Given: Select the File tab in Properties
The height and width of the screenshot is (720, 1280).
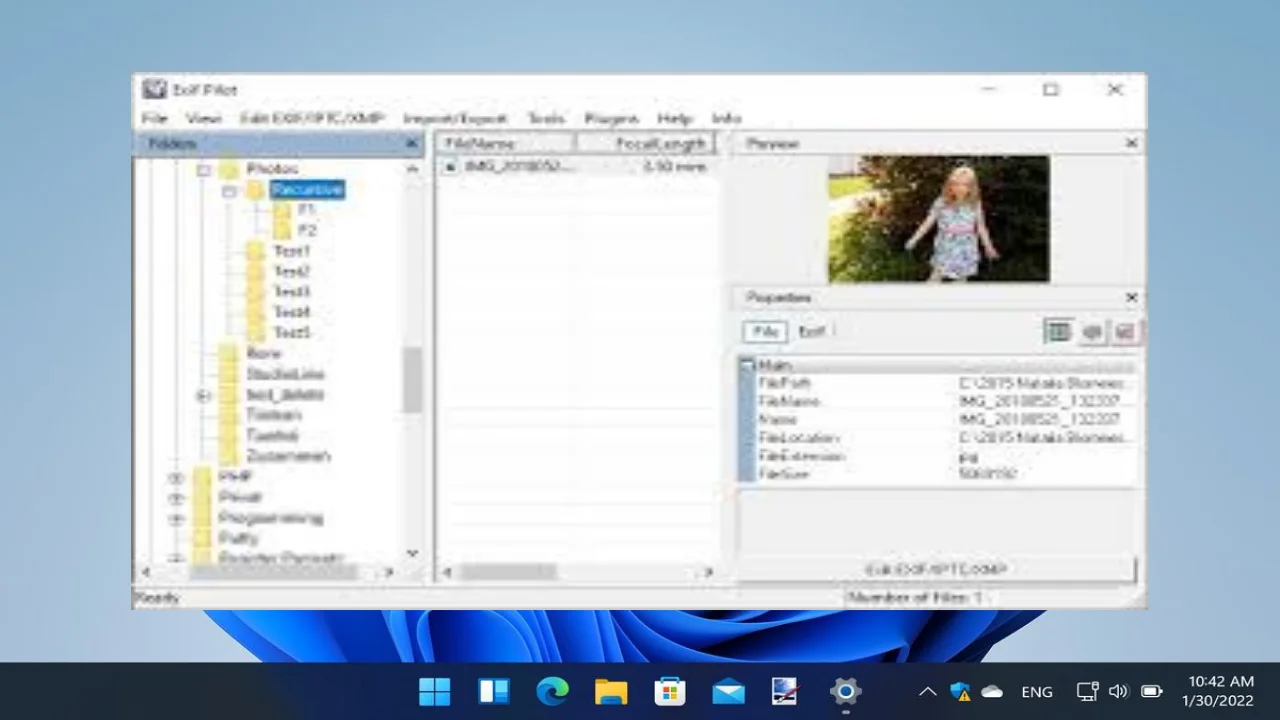Looking at the screenshot, I should 765,331.
